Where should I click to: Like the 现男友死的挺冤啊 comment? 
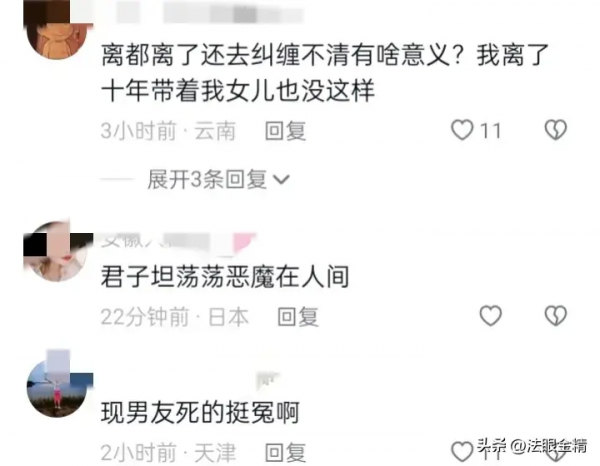tap(462, 451)
